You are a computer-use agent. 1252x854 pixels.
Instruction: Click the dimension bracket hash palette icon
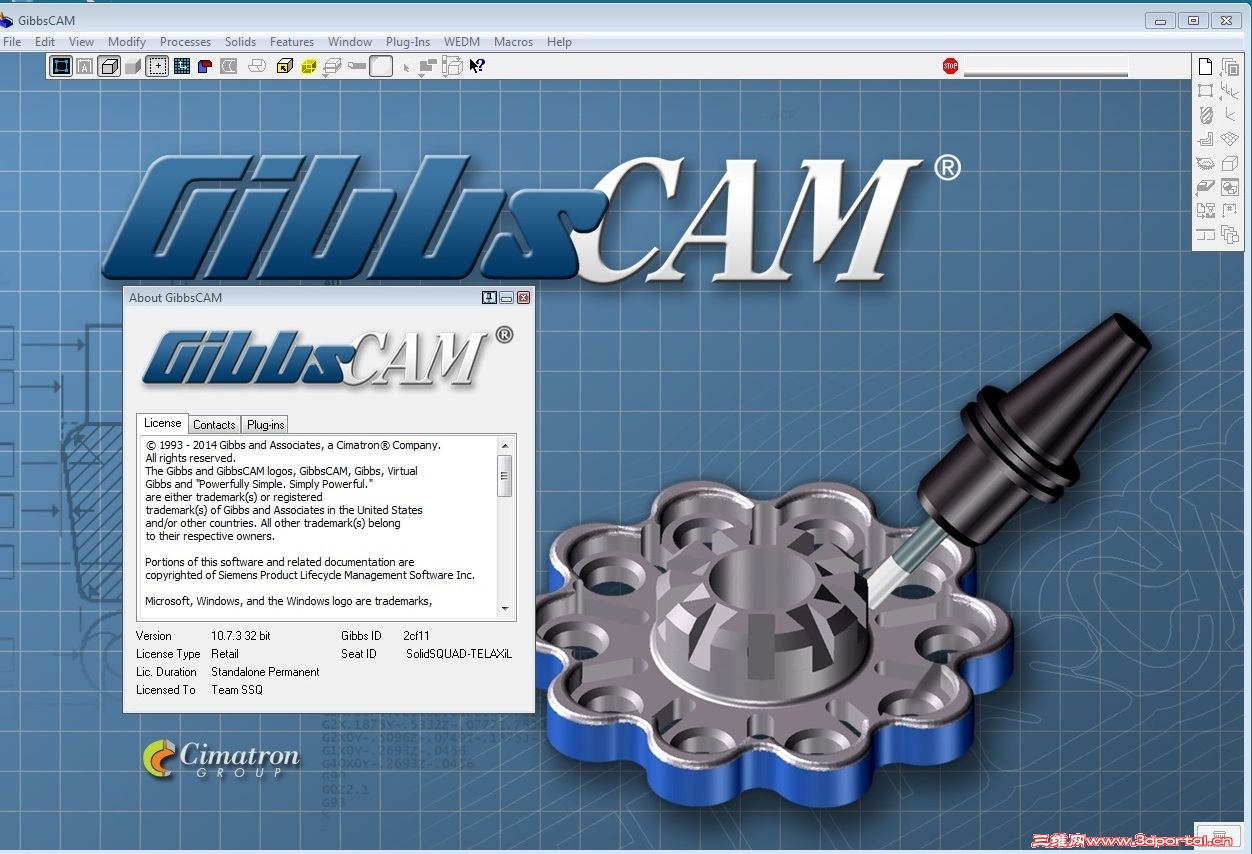click(x=1230, y=210)
